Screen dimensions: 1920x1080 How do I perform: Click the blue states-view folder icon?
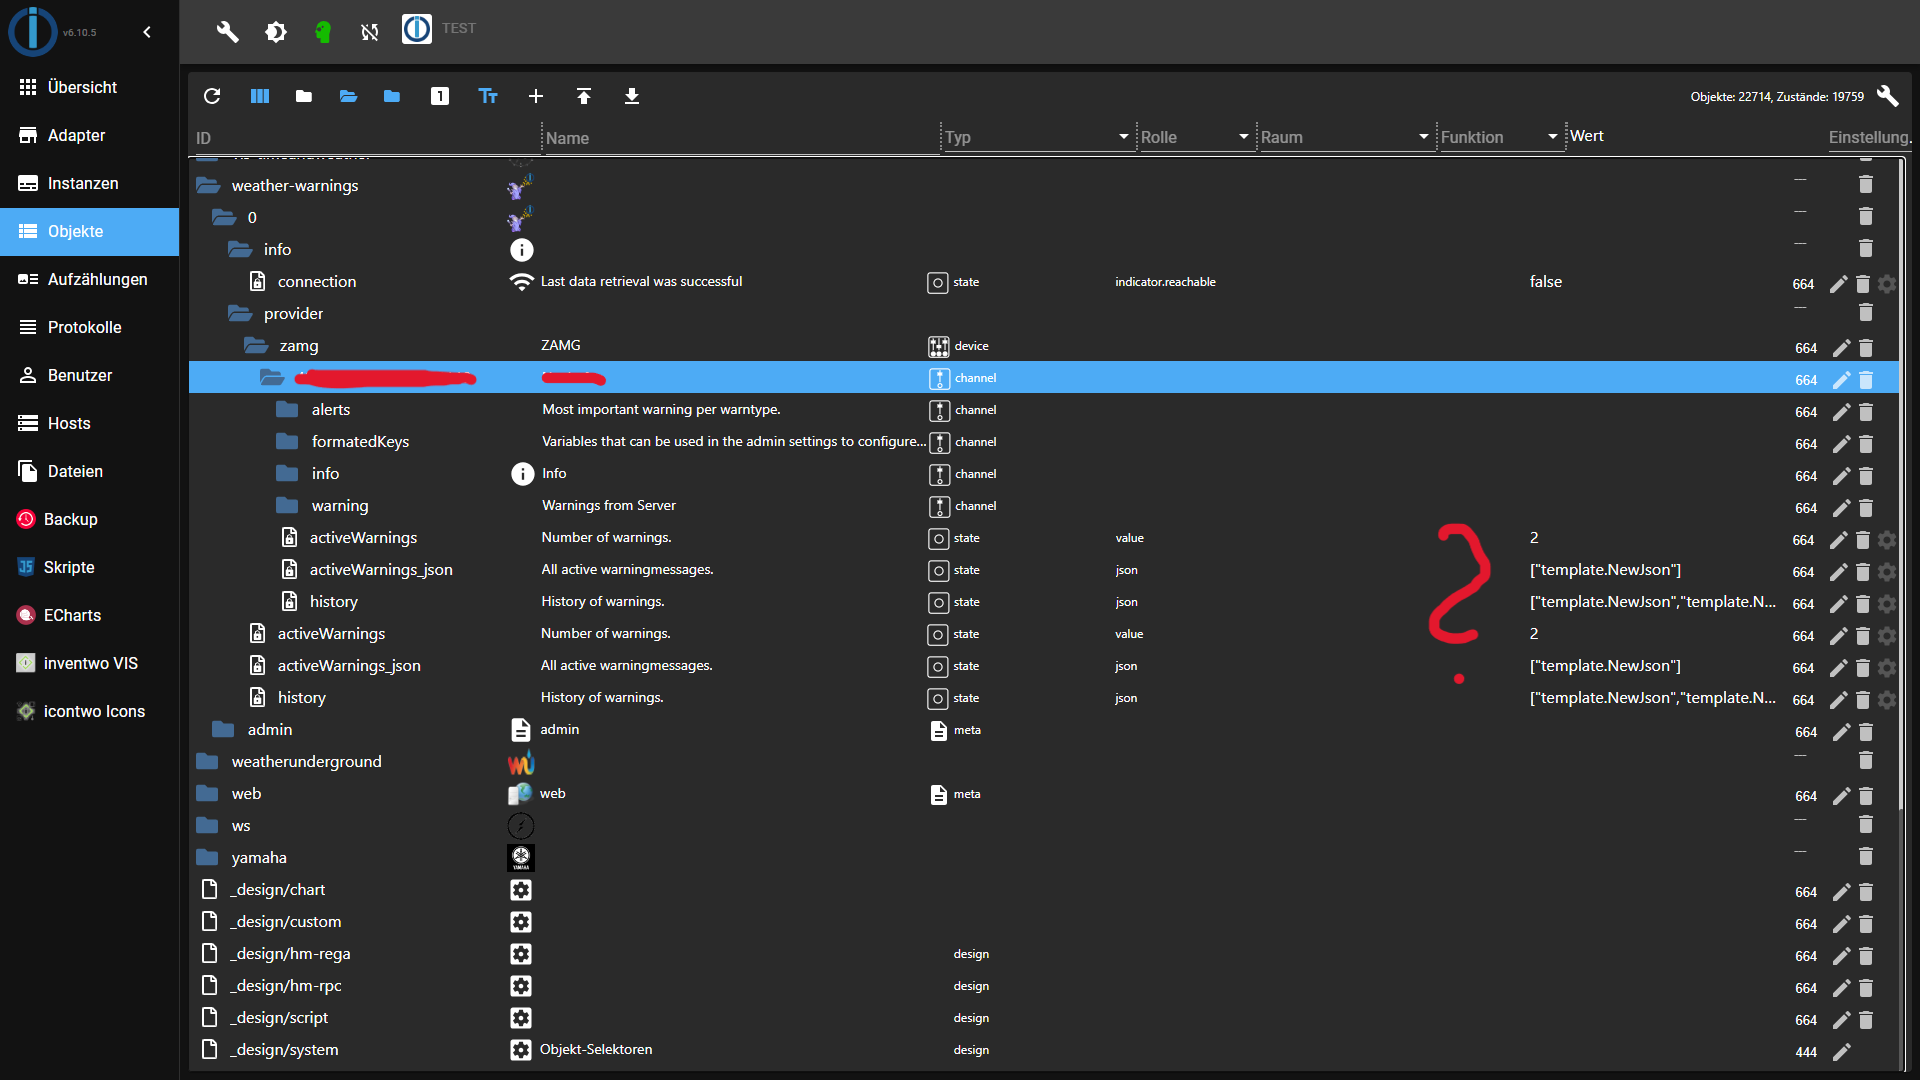(392, 96)
